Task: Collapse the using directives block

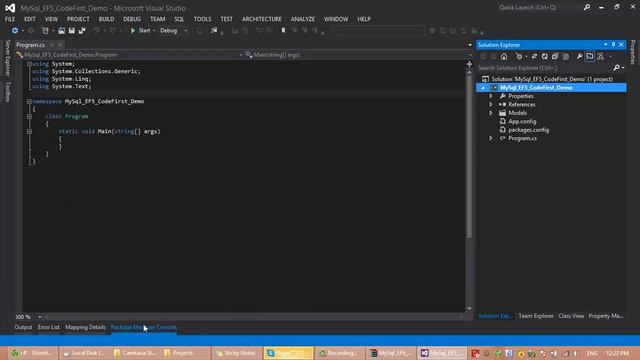Action: (29, 64)
